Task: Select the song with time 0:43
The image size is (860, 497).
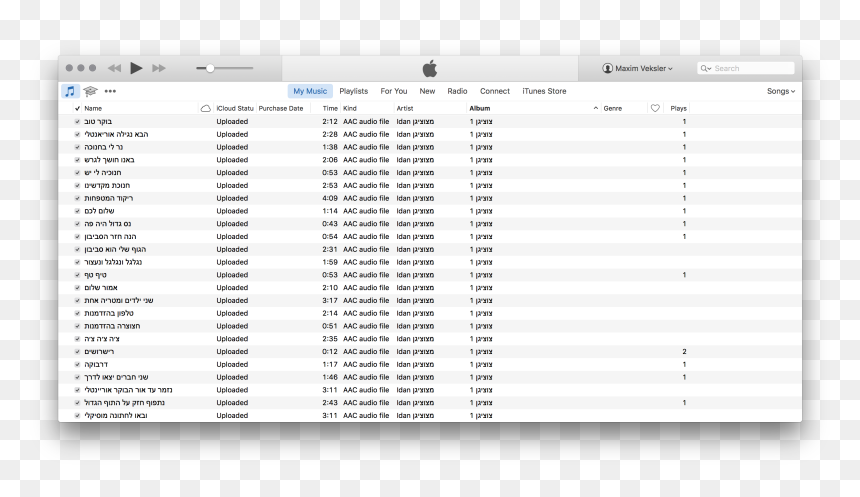Action: point(430,224)
